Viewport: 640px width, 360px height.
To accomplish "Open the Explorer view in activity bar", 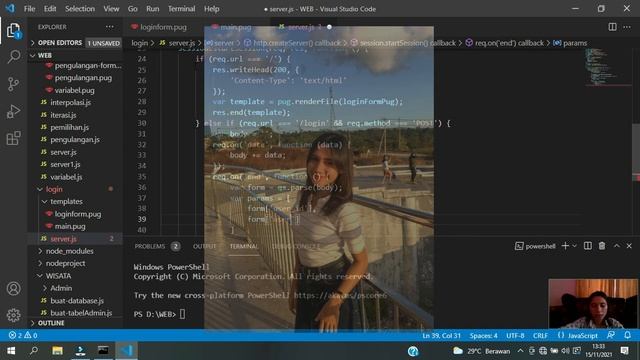I will coord(13,30).
